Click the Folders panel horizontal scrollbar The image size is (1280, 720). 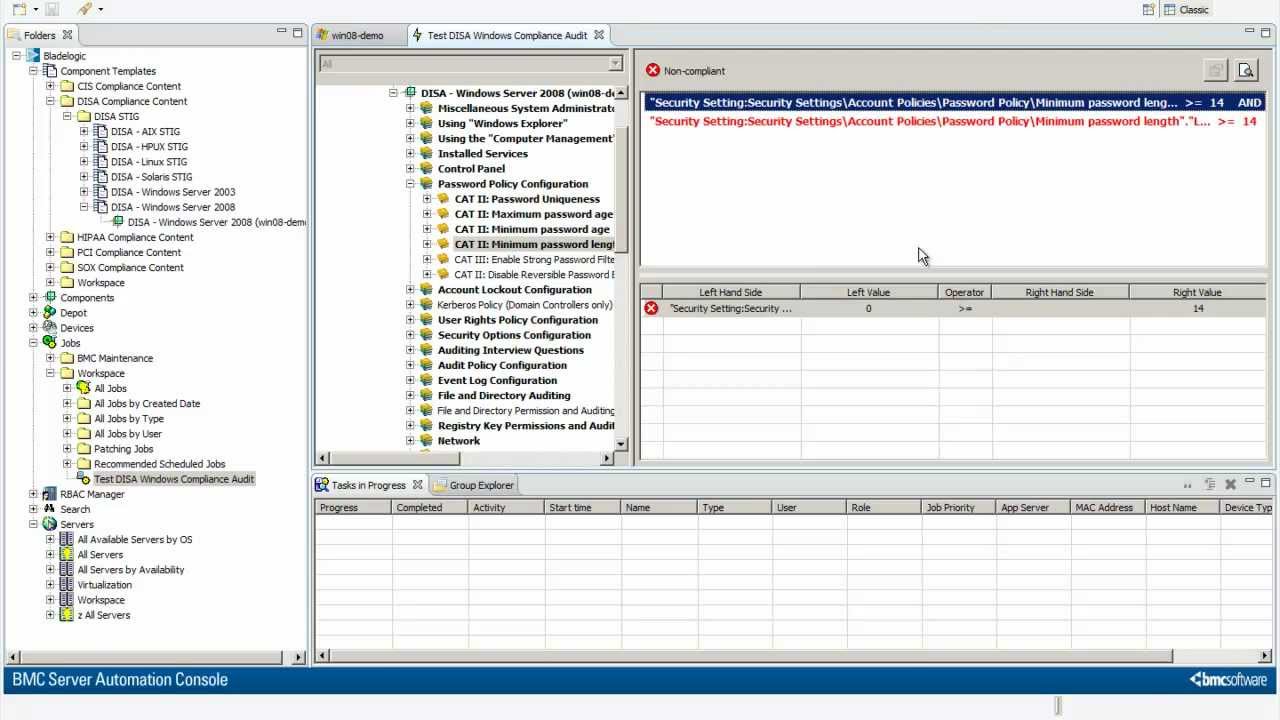[155, 657]
